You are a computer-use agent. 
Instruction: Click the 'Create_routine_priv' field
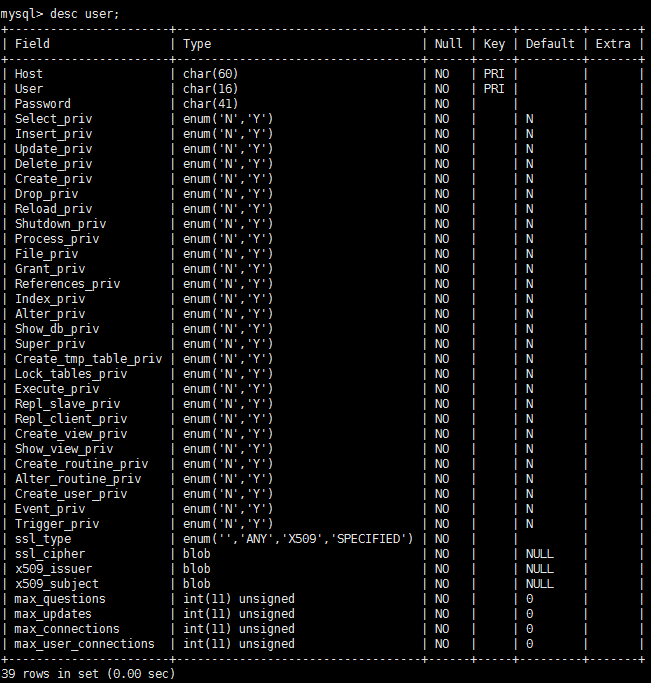[81, 464]
